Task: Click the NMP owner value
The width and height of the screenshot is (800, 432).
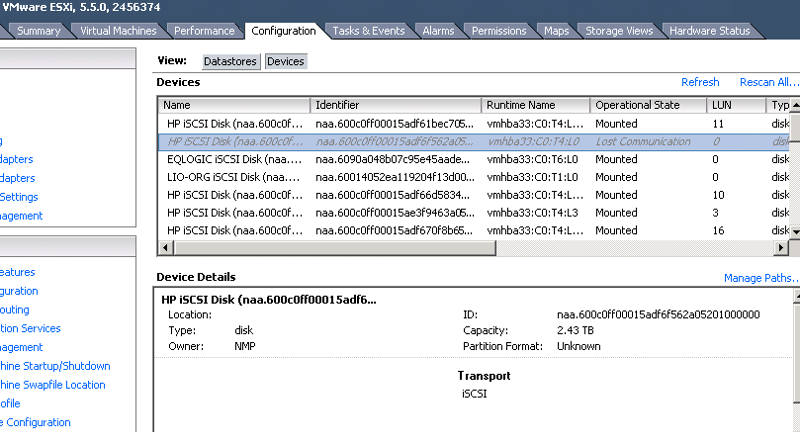Action: click(245, 346)
